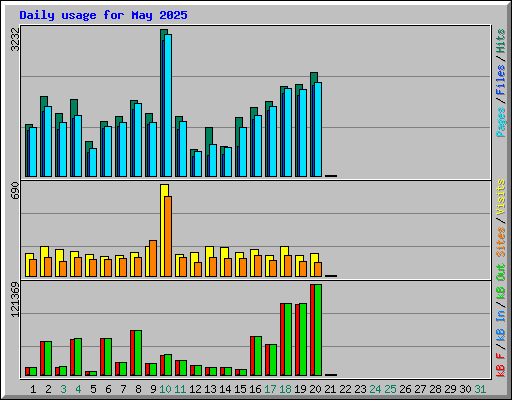Click day 27 on the x-axis

click(420, 389)
